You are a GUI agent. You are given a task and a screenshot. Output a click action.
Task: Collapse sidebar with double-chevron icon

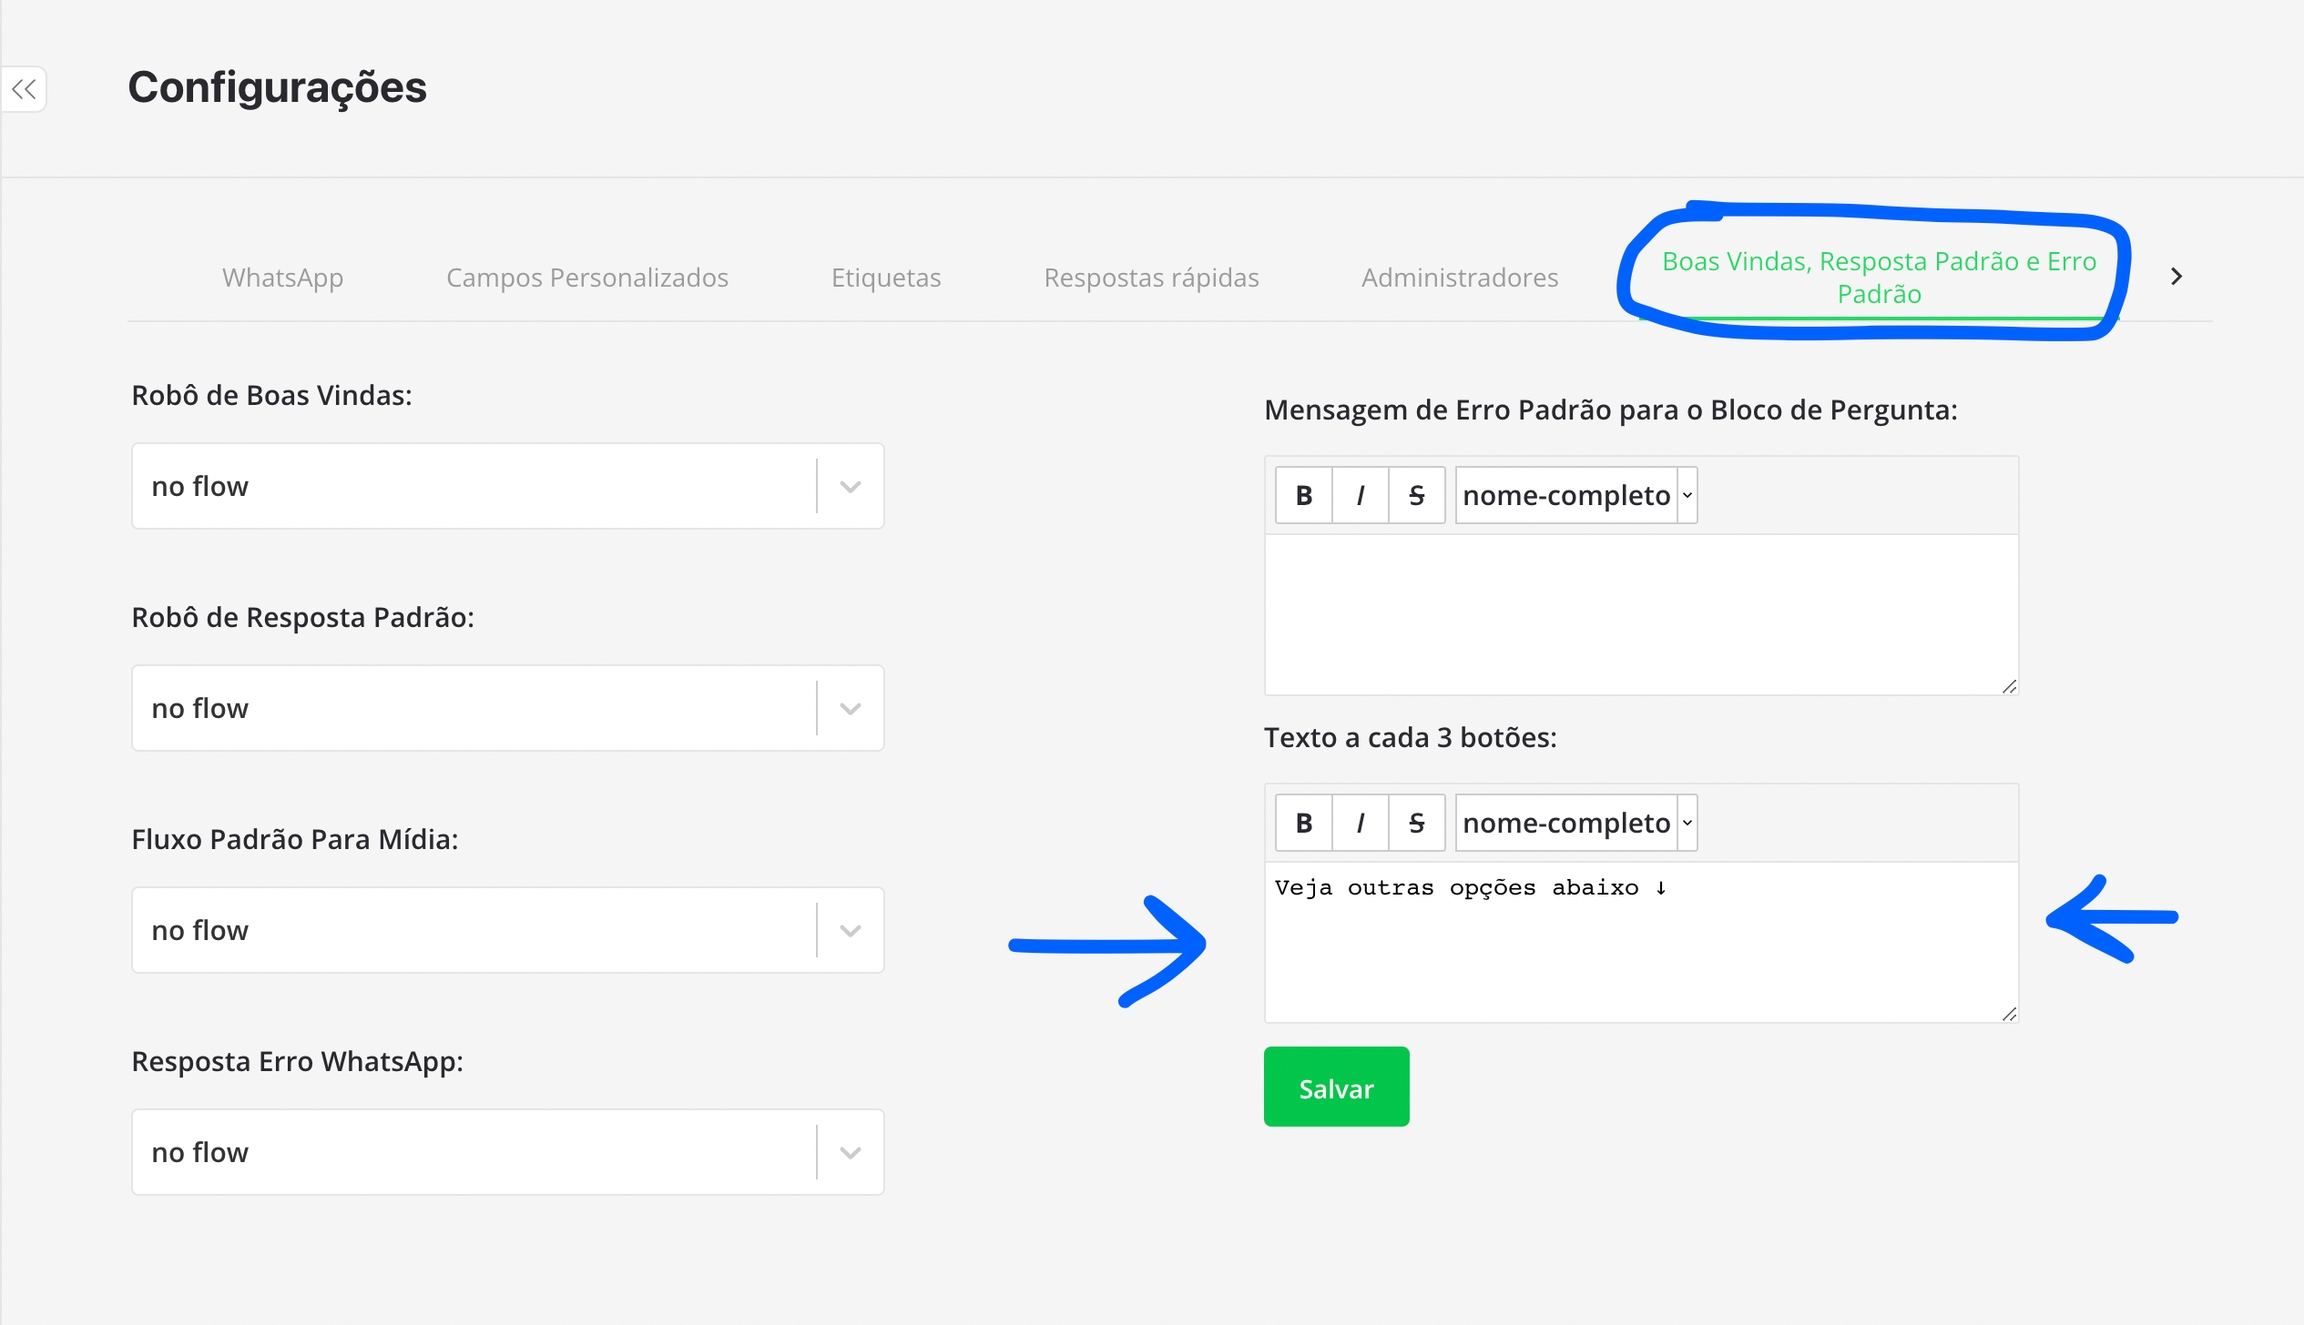(24, 89)
